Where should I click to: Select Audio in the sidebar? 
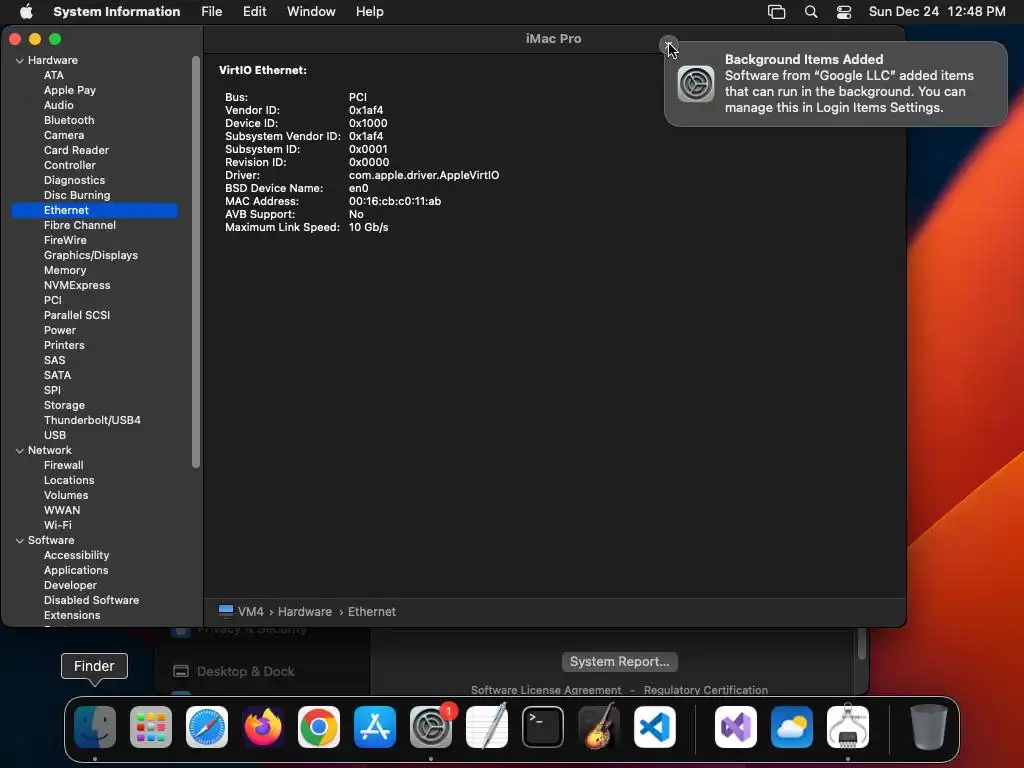tap(59, 105)
